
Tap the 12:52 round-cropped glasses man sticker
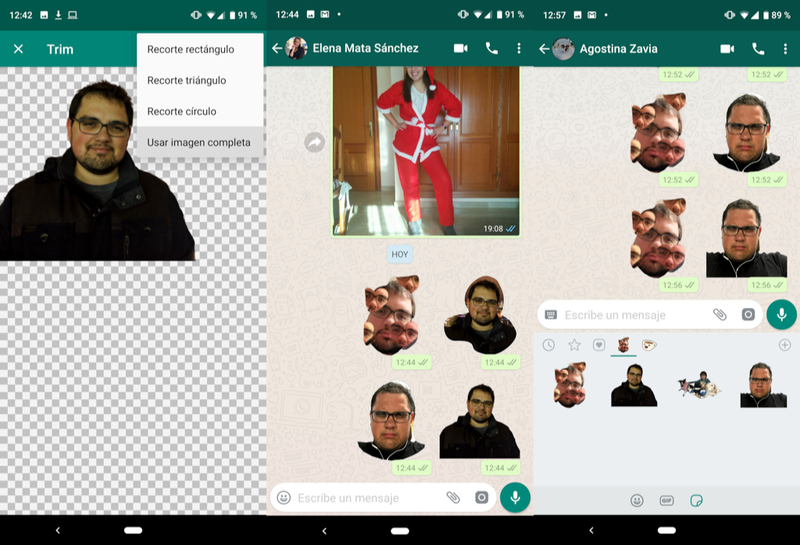pos(746,133)
